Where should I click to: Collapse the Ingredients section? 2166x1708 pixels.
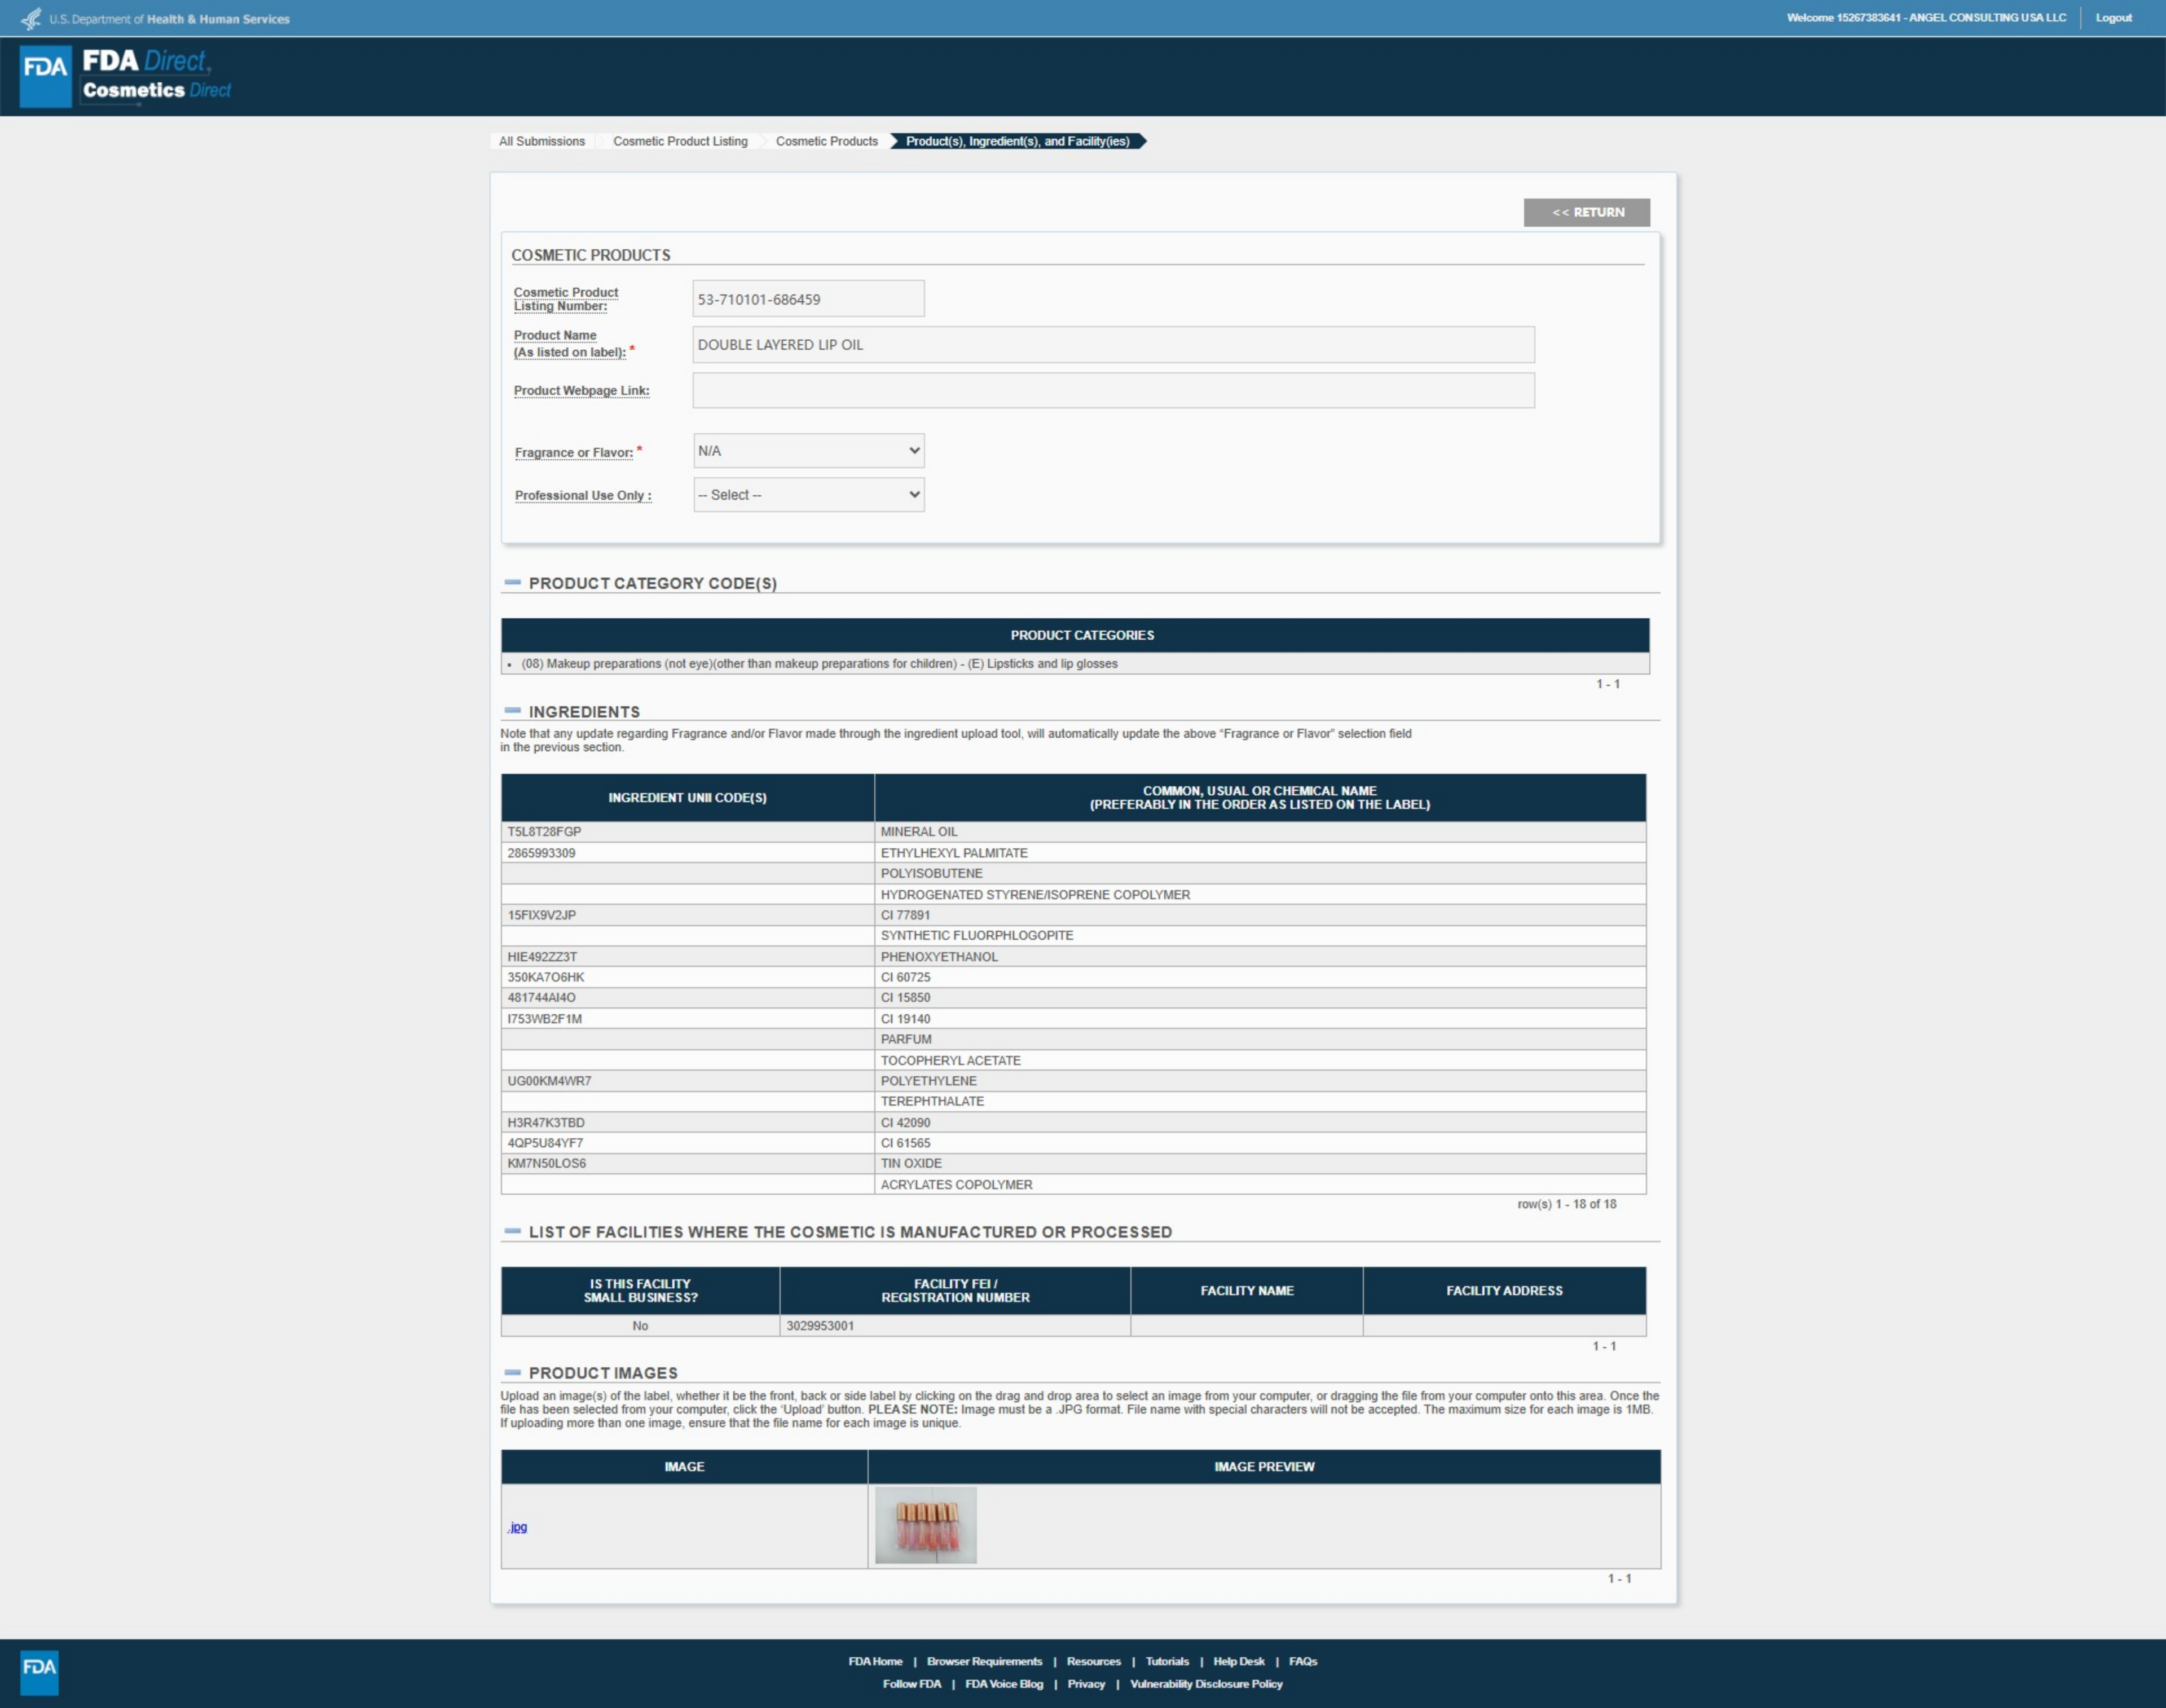click(513, 711)
